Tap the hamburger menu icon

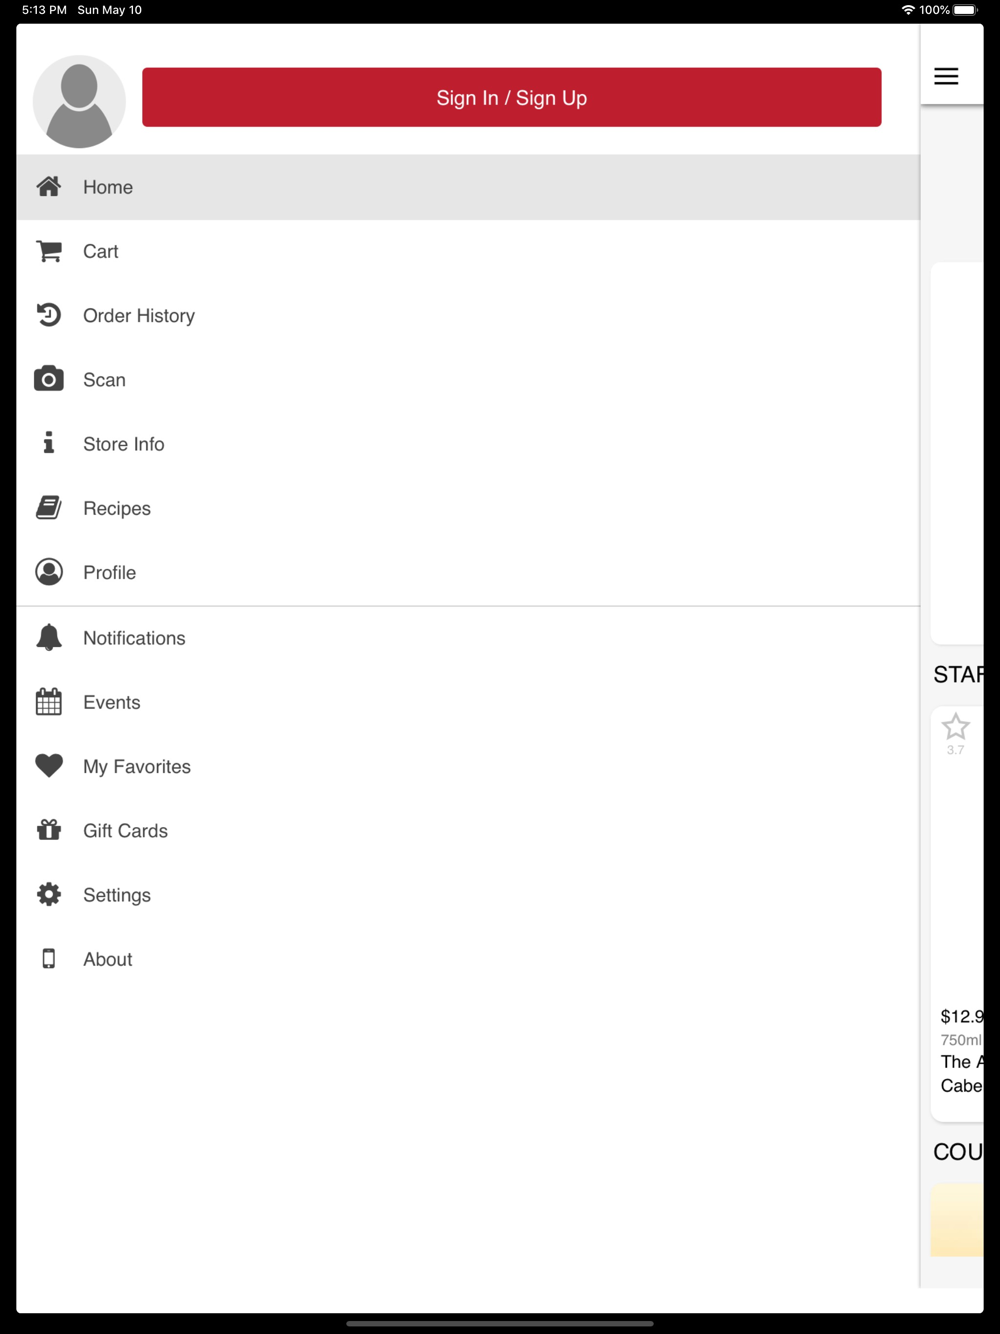pos(946,76)
